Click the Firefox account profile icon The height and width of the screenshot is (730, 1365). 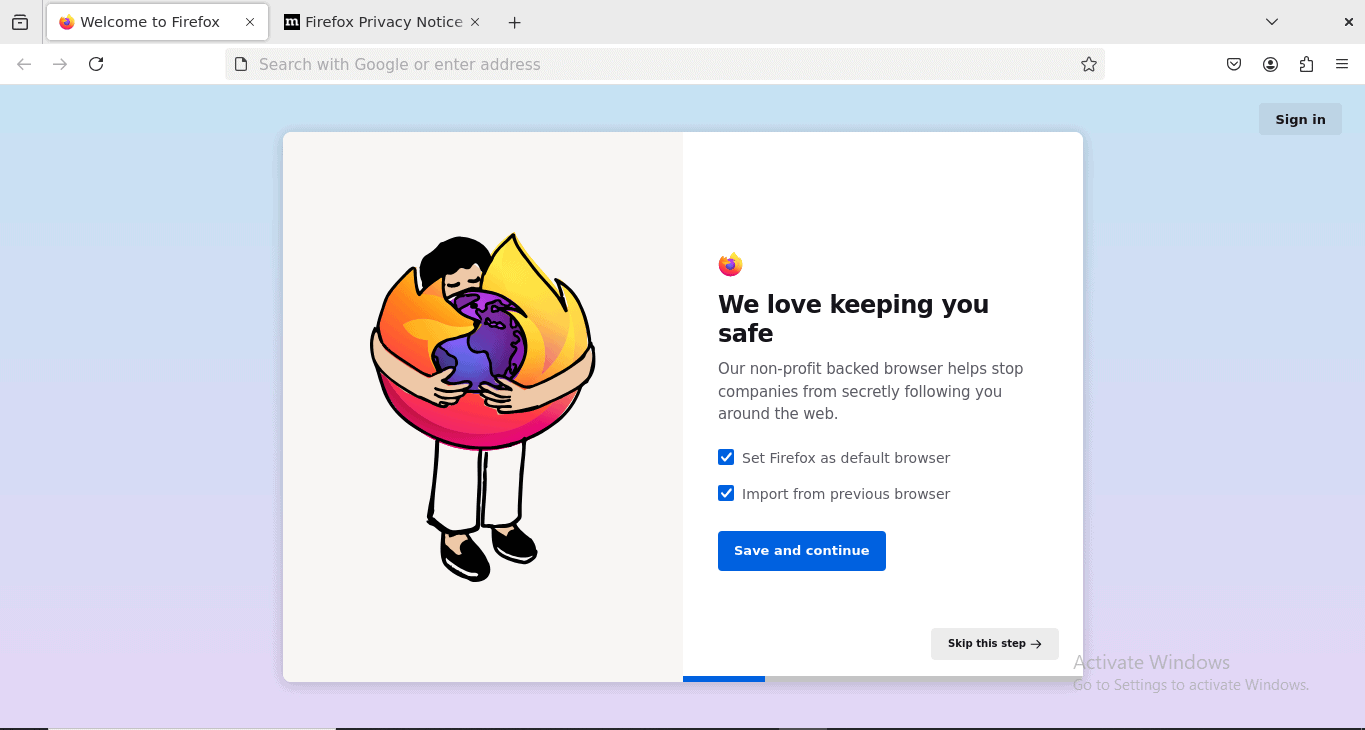(x=1270, y=63)
